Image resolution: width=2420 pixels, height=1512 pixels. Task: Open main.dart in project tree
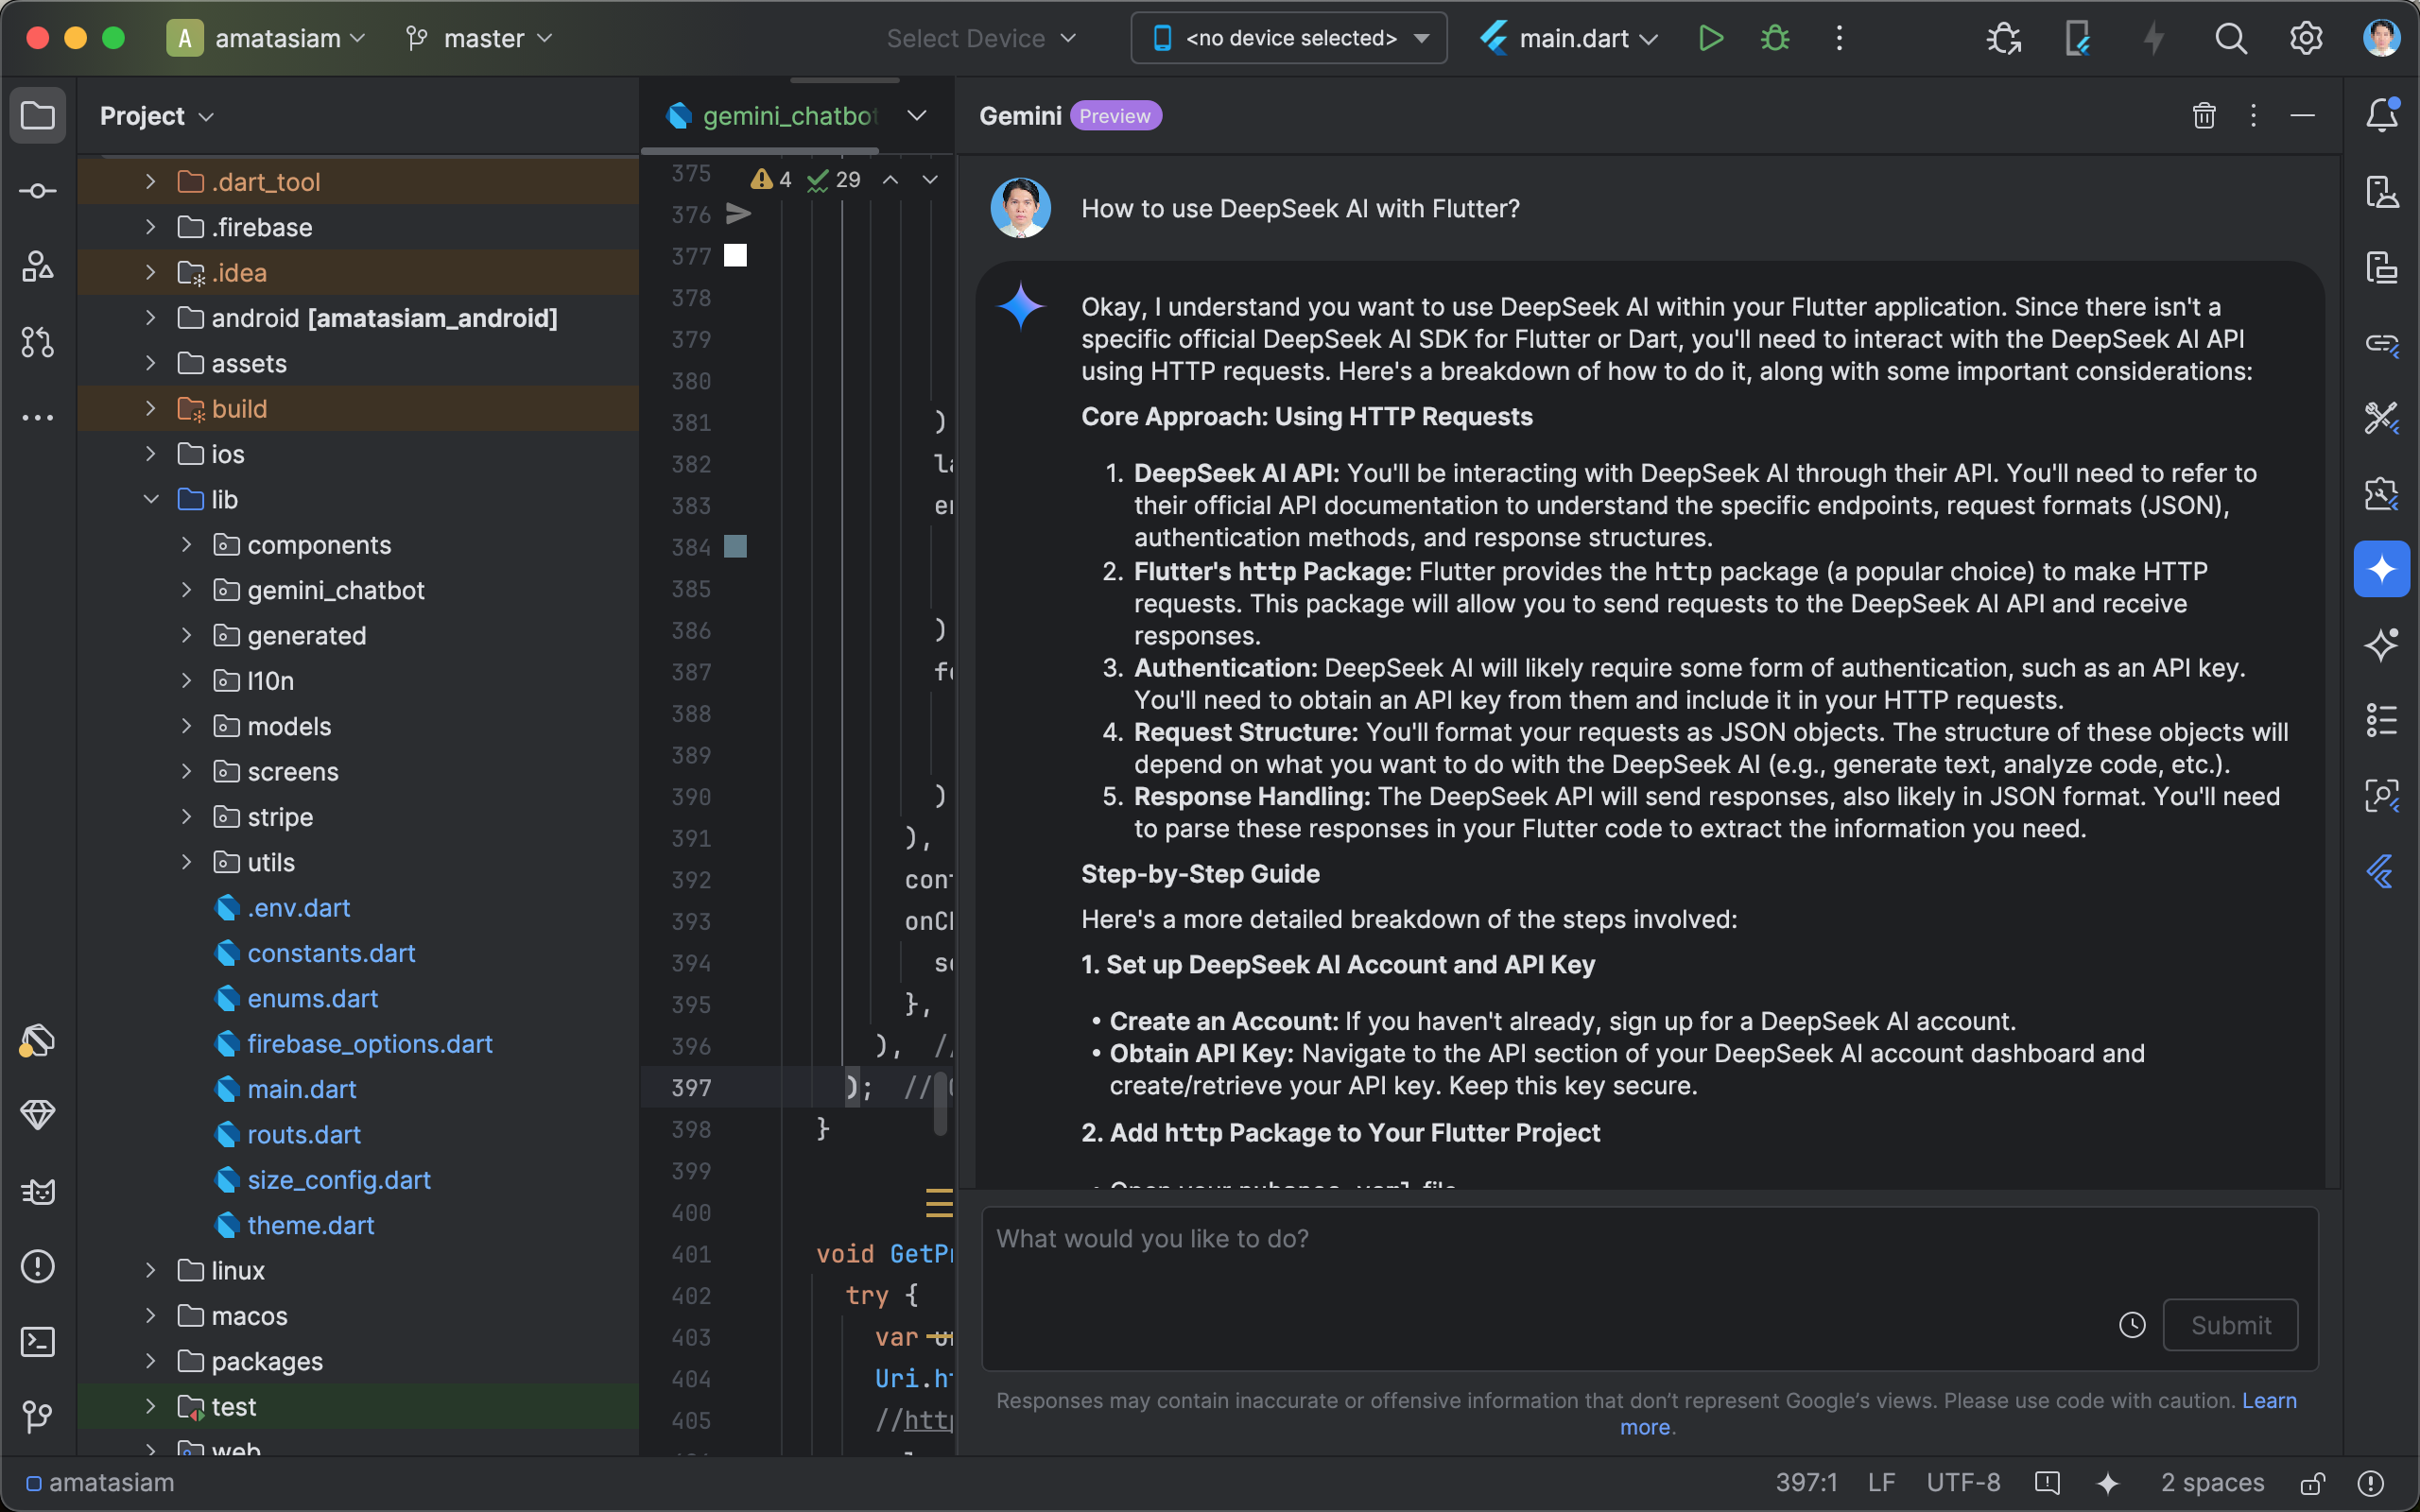pos(301,1089)
